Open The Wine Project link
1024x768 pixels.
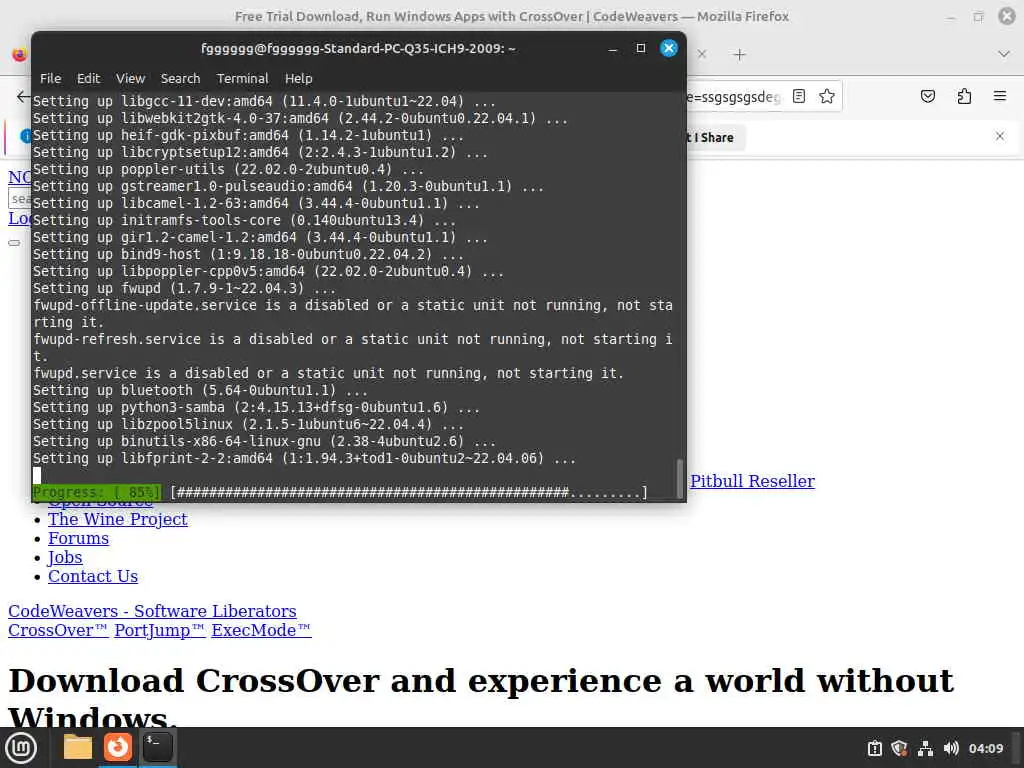(118, 519)
